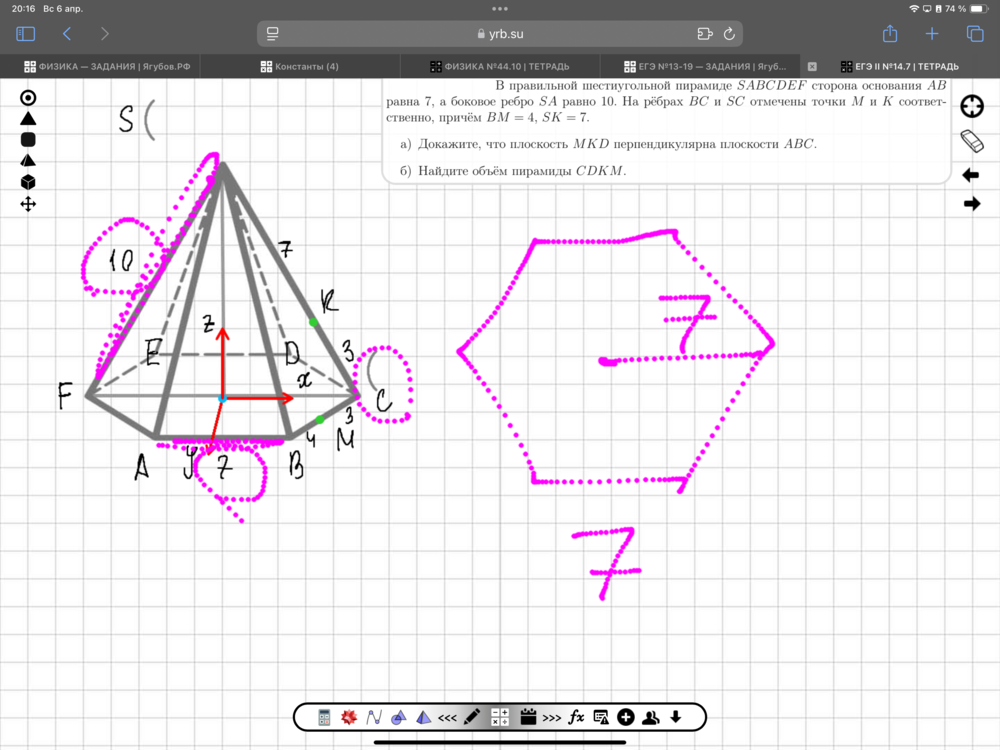Open the function graph plotter icon

point(374,717)
